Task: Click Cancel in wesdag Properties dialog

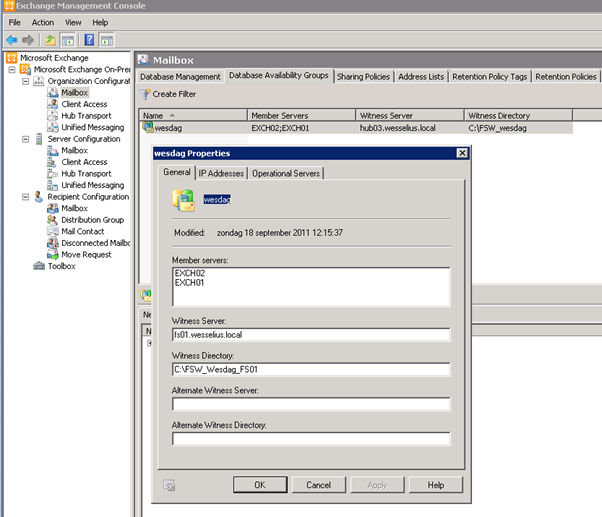Action: click(318, 485)
